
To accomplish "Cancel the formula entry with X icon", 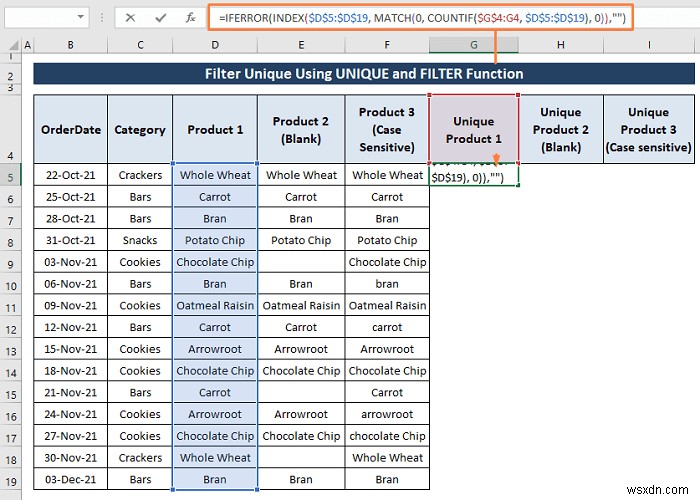I will click(x=130, y=18).
